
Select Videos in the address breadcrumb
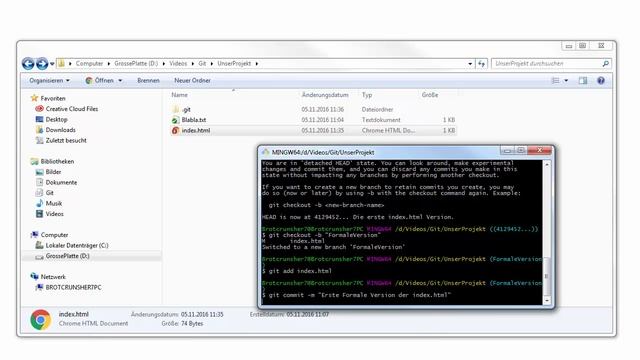[x=178, y=64]
